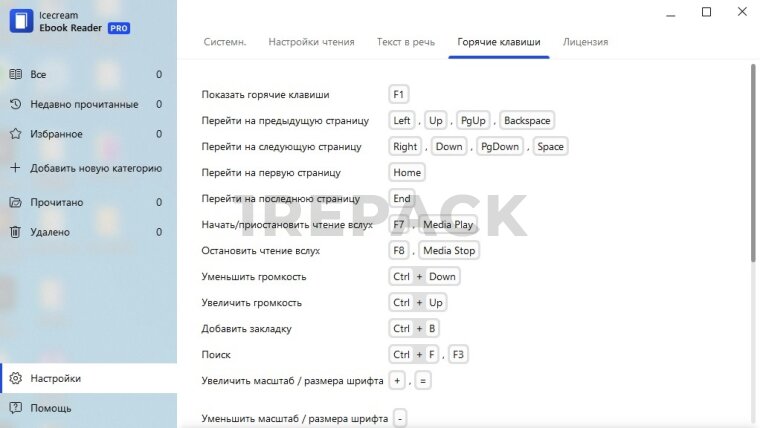760x428 pixels.
Task: Click the PRO badge in the header
Action: (x=118, y=28)
